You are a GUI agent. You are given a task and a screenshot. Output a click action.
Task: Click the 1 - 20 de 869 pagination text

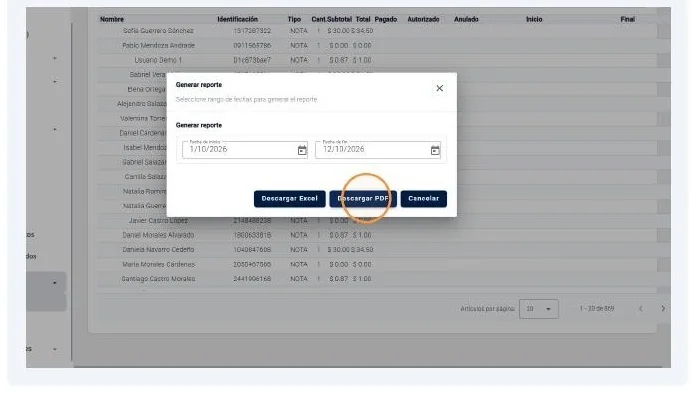tap(597, 308)
